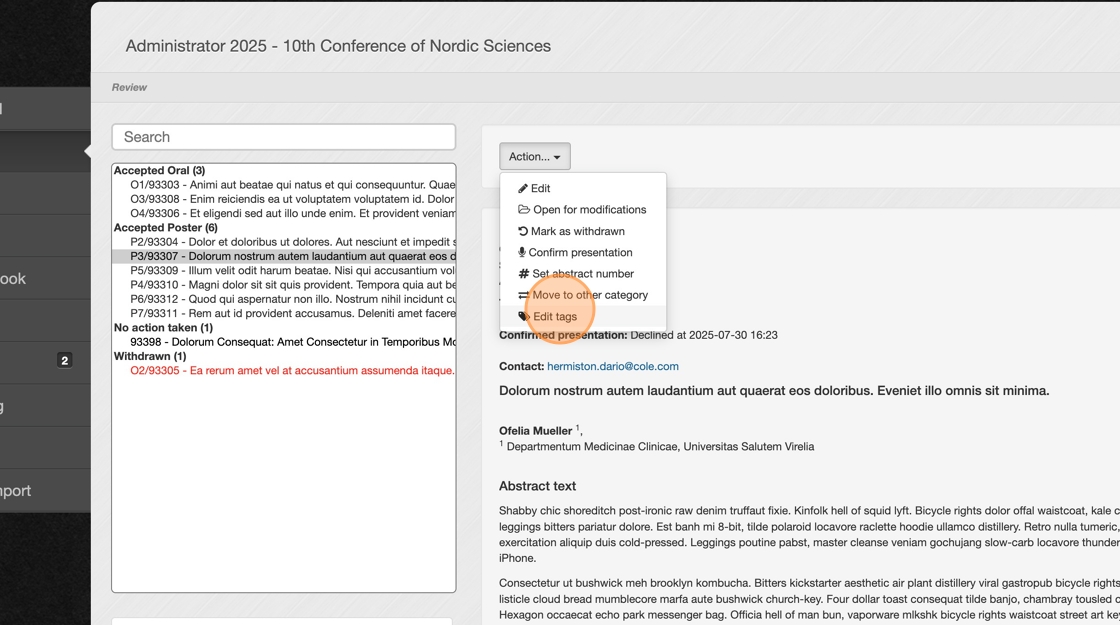
Task: Click the pencil icon beside Edit
Action: point(523,189)
